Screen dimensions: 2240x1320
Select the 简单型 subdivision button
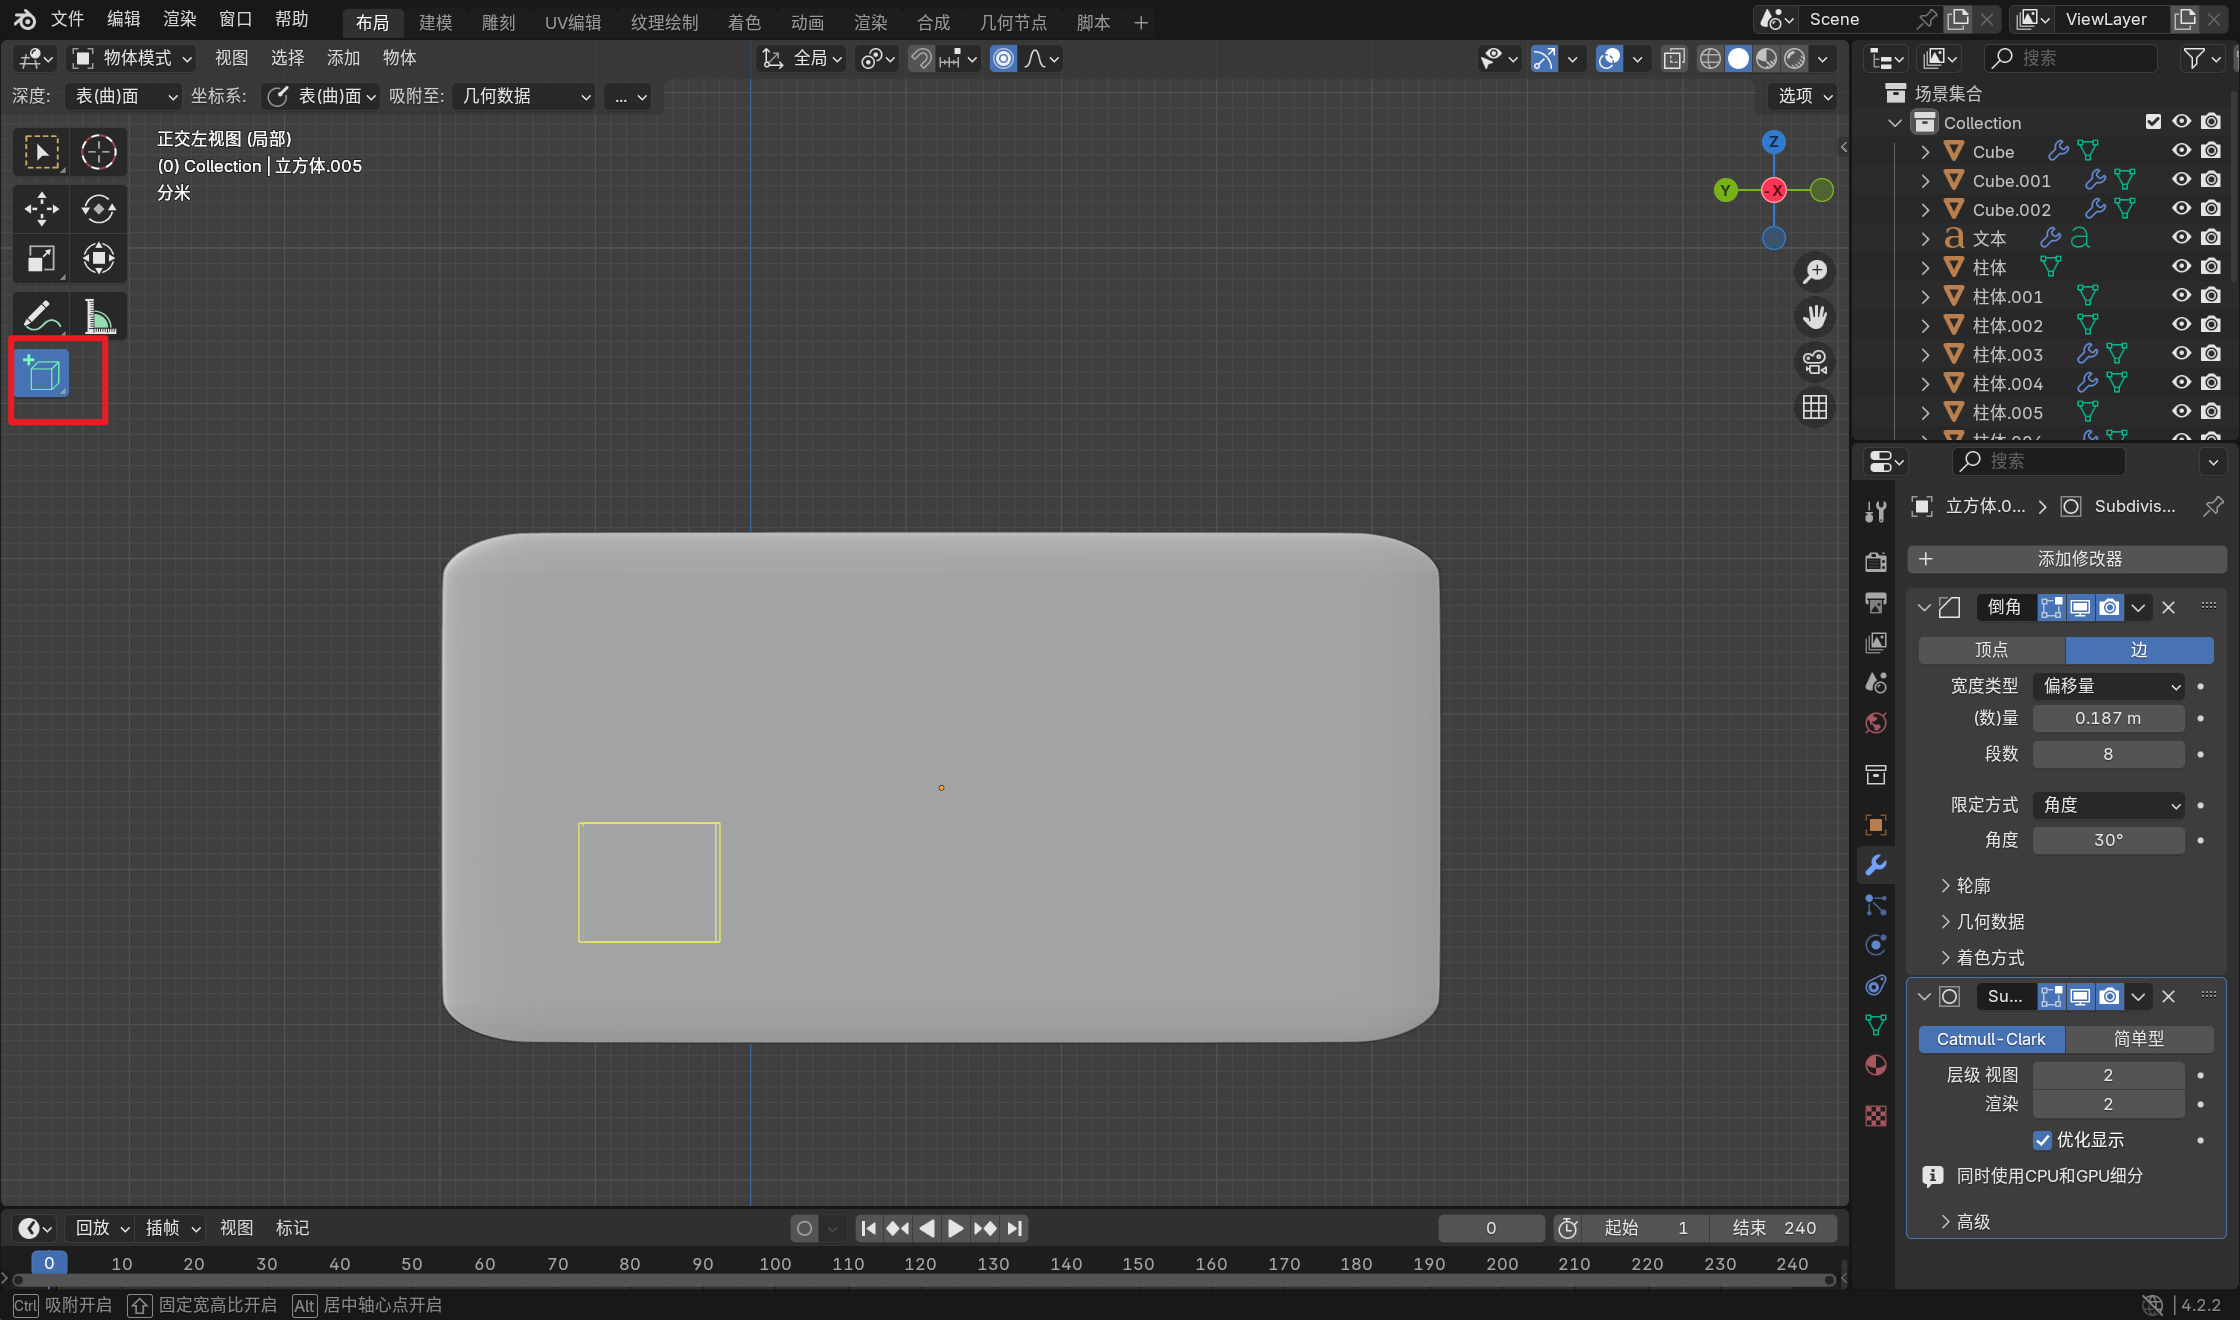point(2138,1039)
